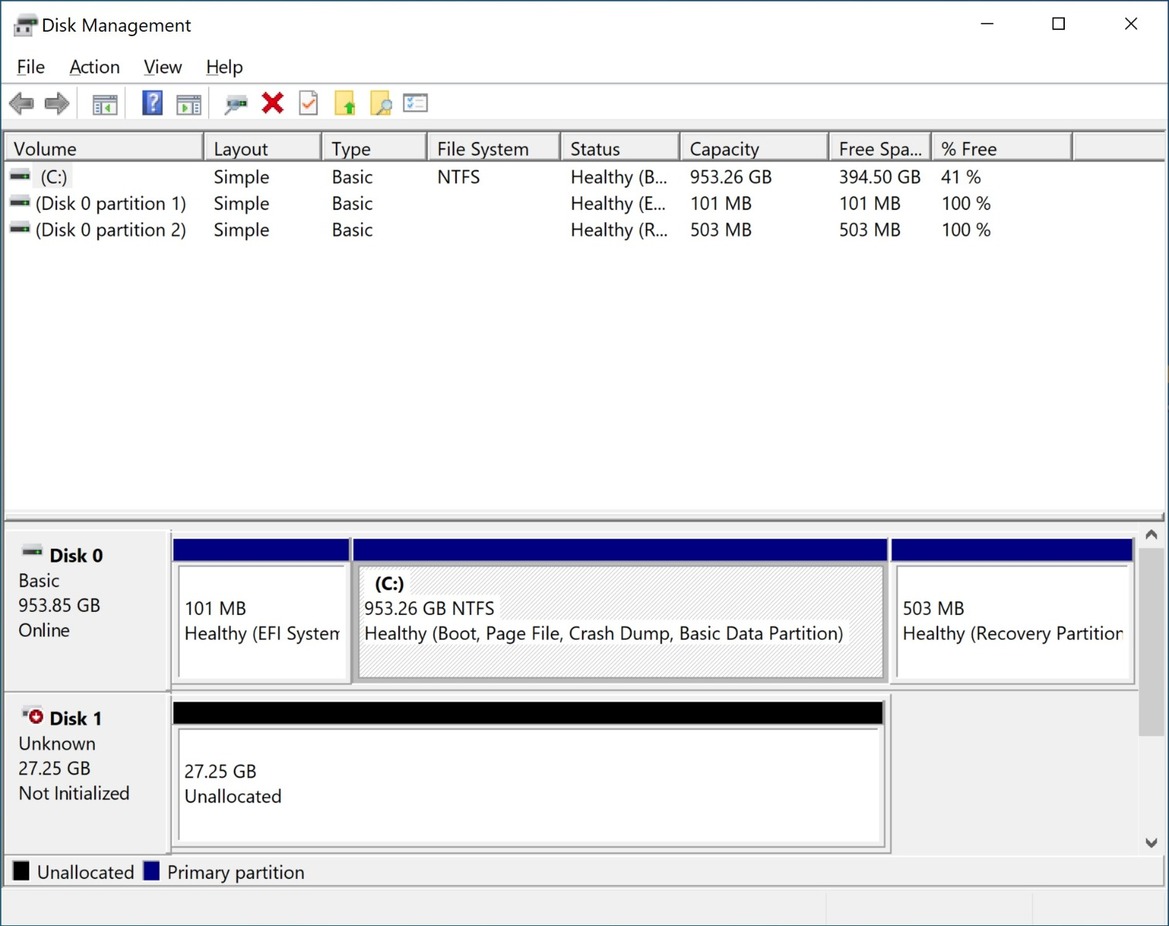The height and width of the screenshot is (926, 1169).
Task: Click the vertical scrollbar thumb in disk pane
Action: (1151, 641)
